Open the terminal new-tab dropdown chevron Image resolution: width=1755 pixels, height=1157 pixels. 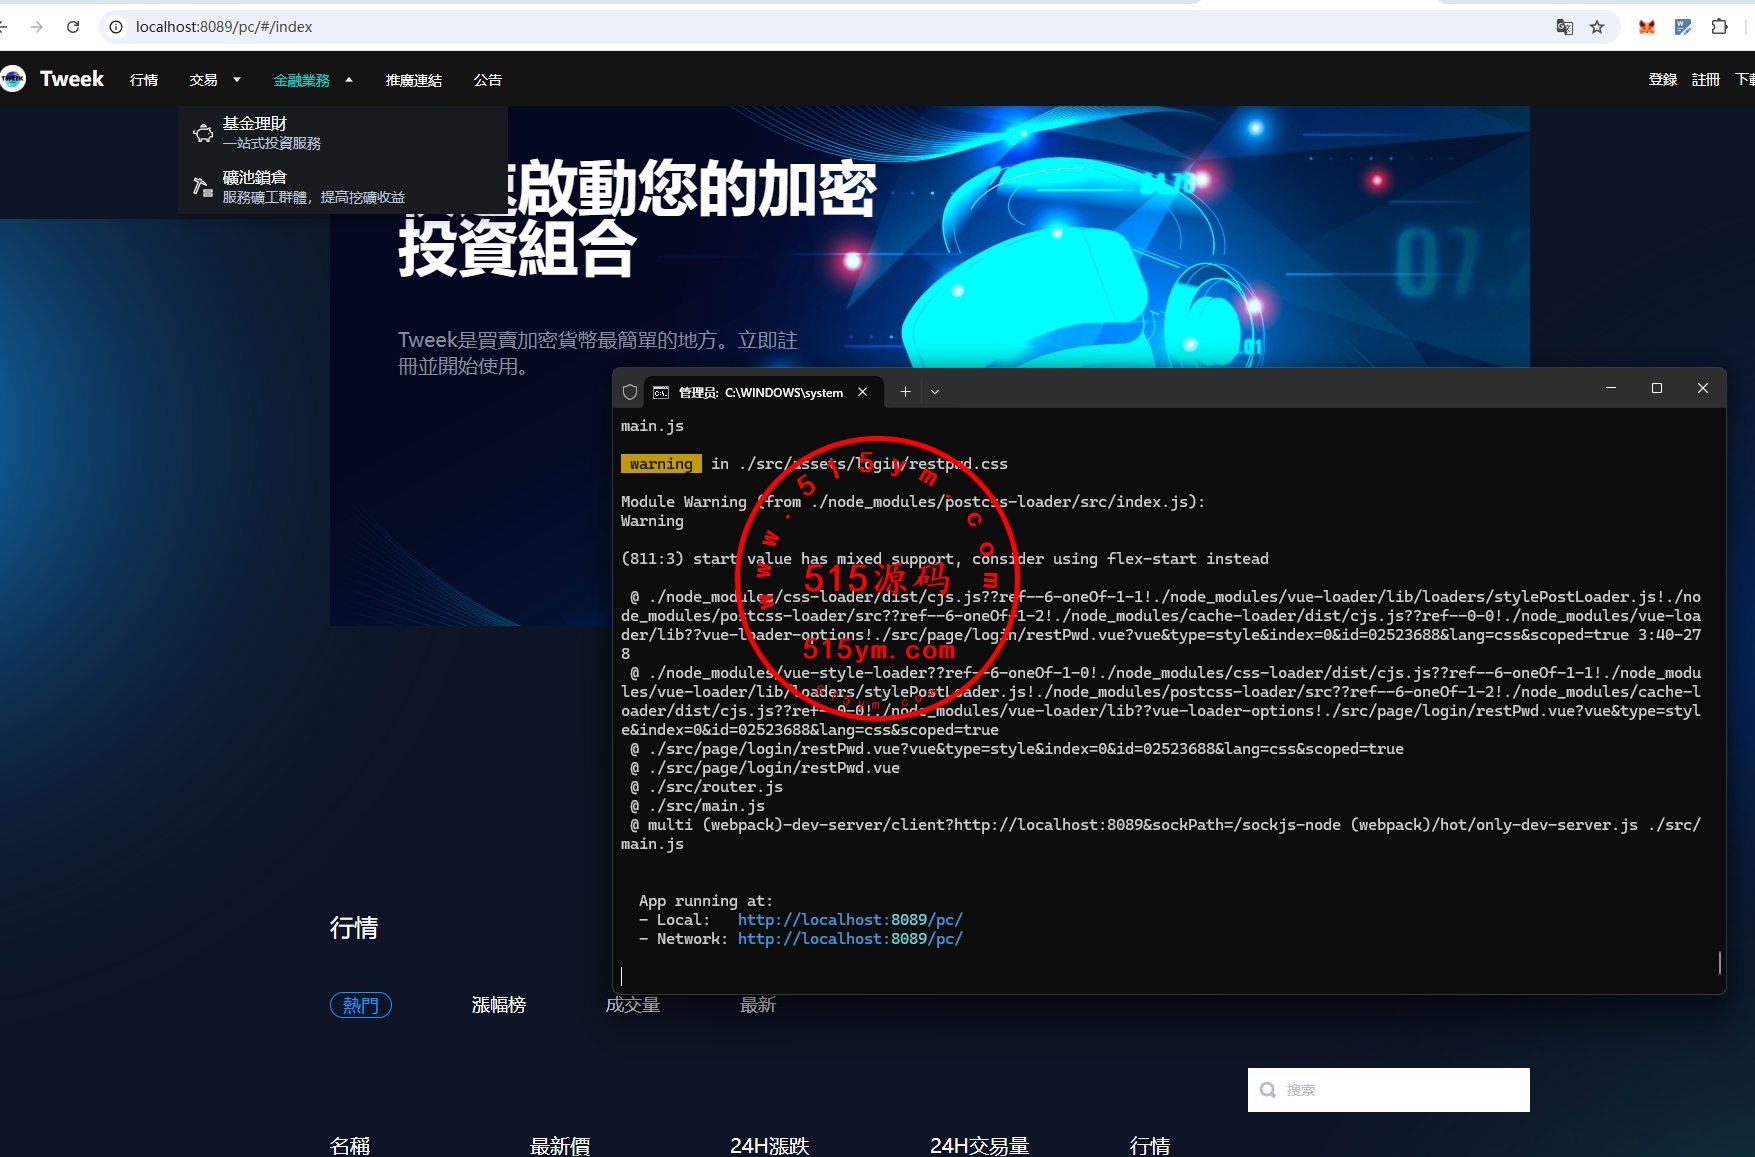click(935, 392)
